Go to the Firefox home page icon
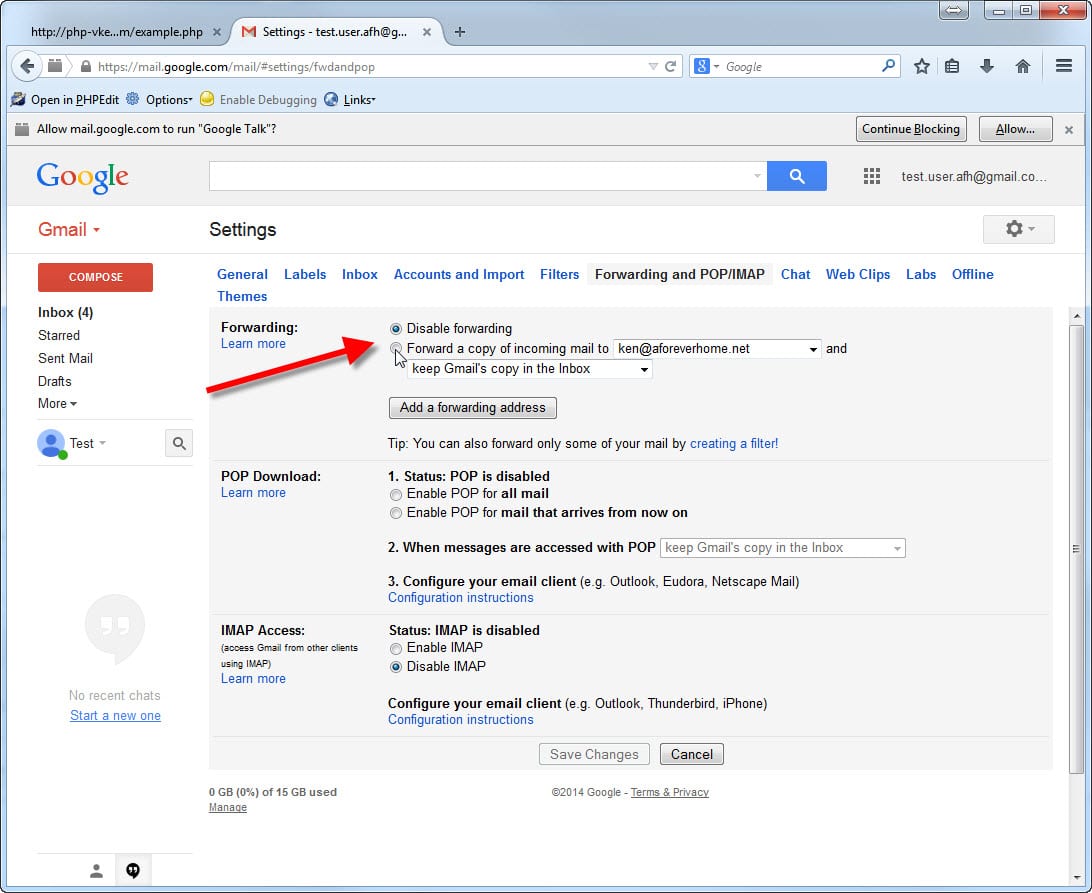 (x=1022, y=66)
